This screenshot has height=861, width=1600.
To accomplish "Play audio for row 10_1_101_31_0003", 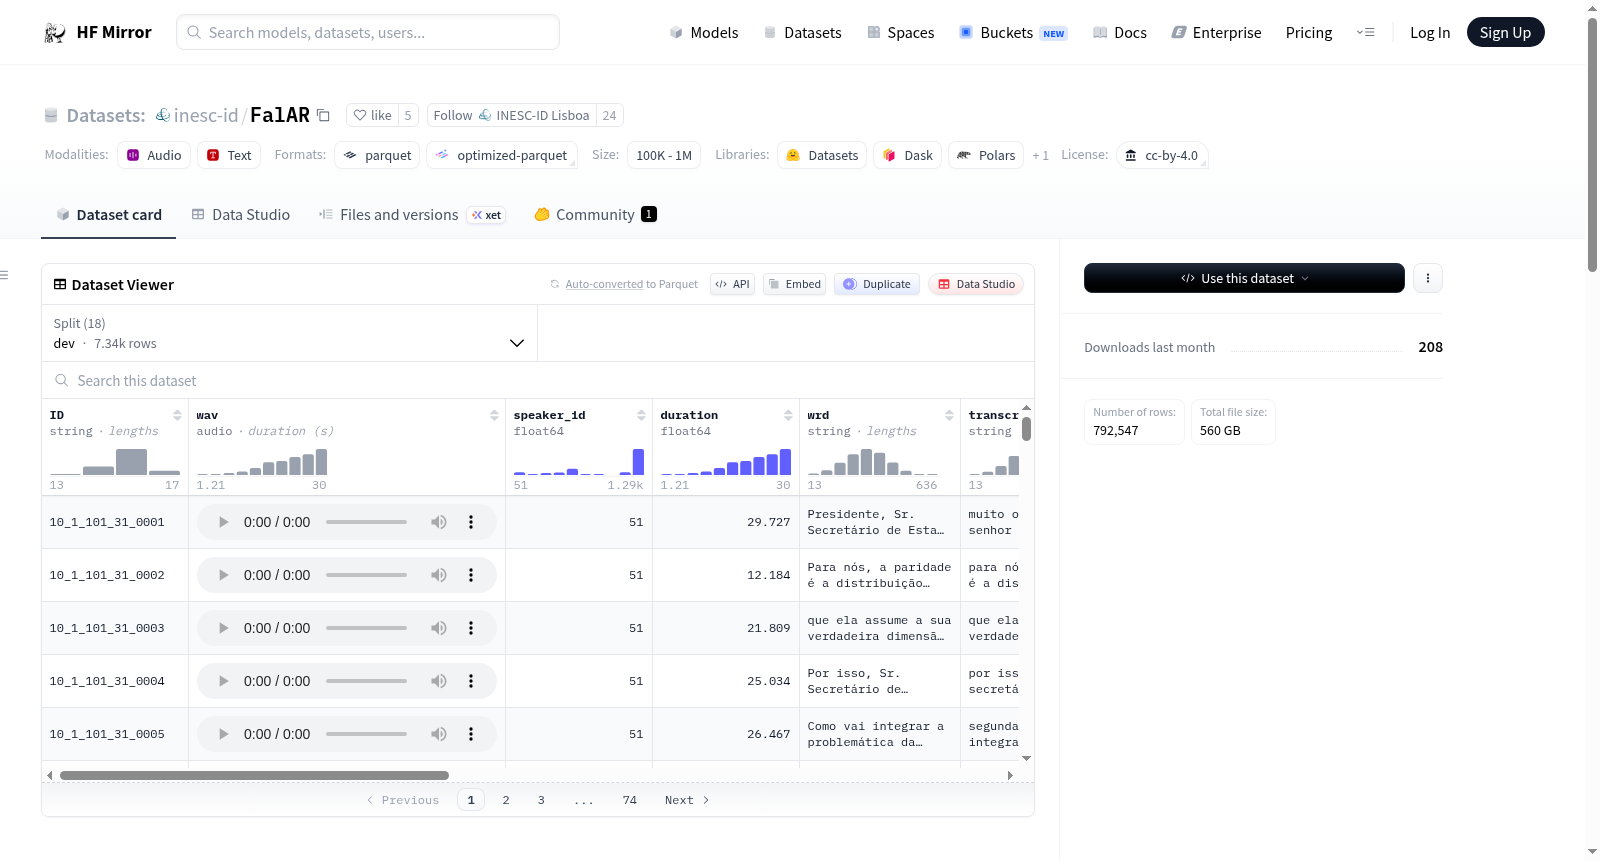I will pos(223,628).
